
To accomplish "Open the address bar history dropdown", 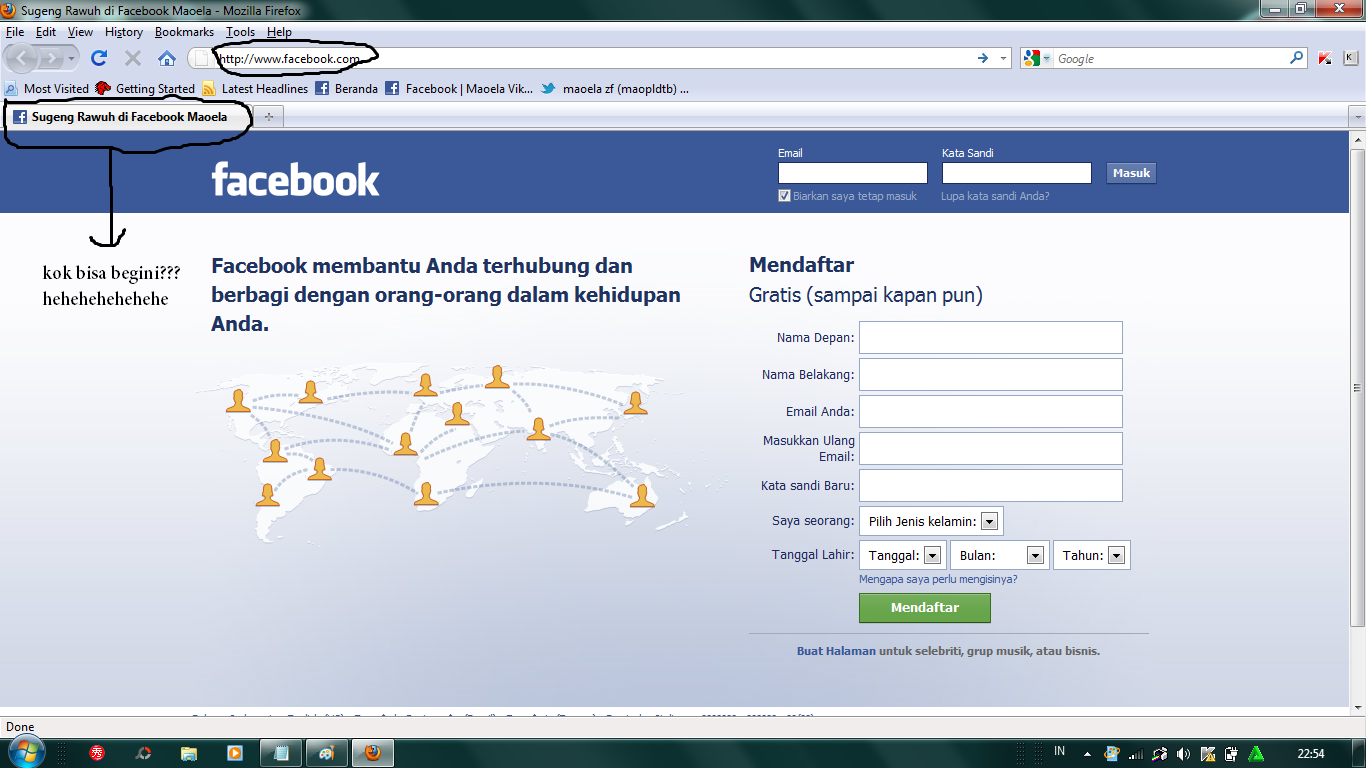I will pos(1004,59).
